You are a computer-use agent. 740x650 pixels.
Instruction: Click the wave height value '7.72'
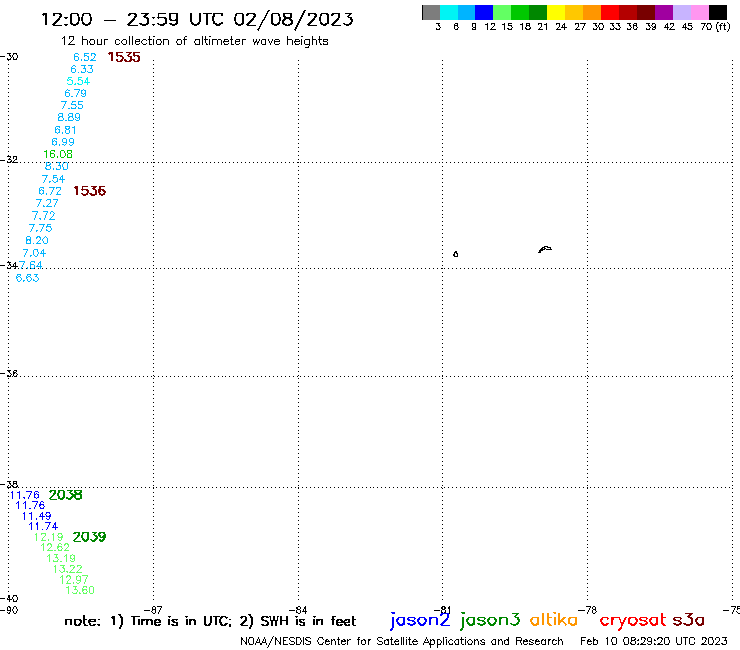[x=44, y=216]
